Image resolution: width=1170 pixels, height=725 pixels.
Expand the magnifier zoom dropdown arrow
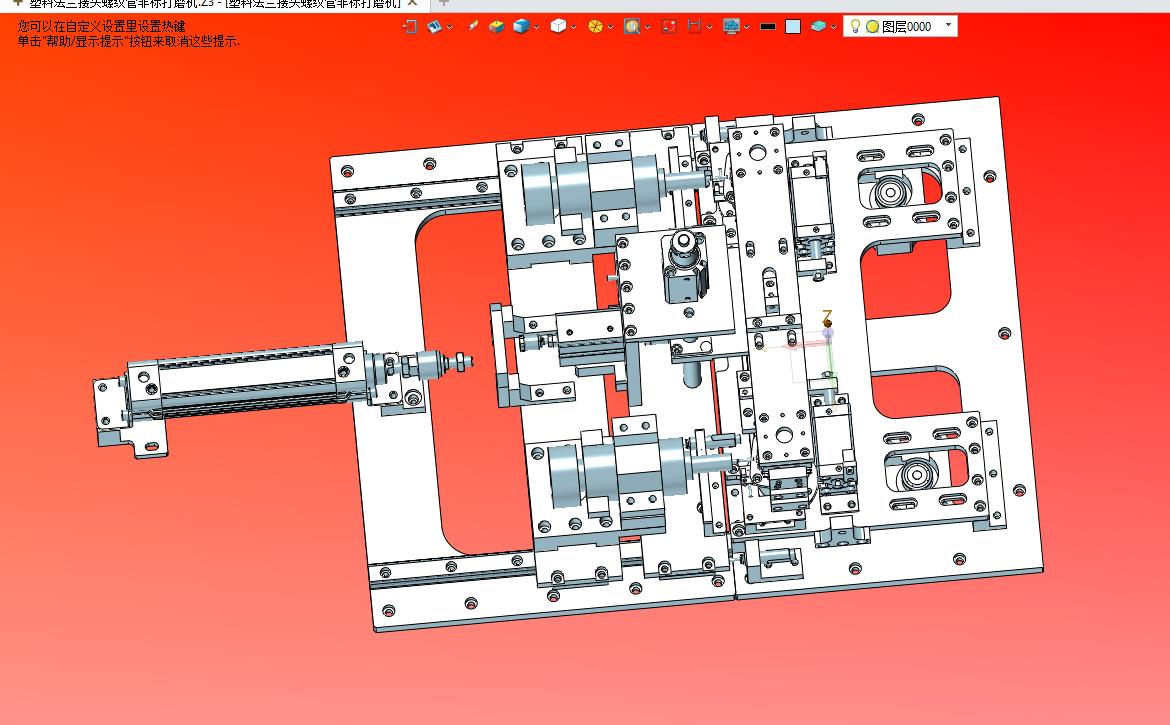tap(648, 27)
